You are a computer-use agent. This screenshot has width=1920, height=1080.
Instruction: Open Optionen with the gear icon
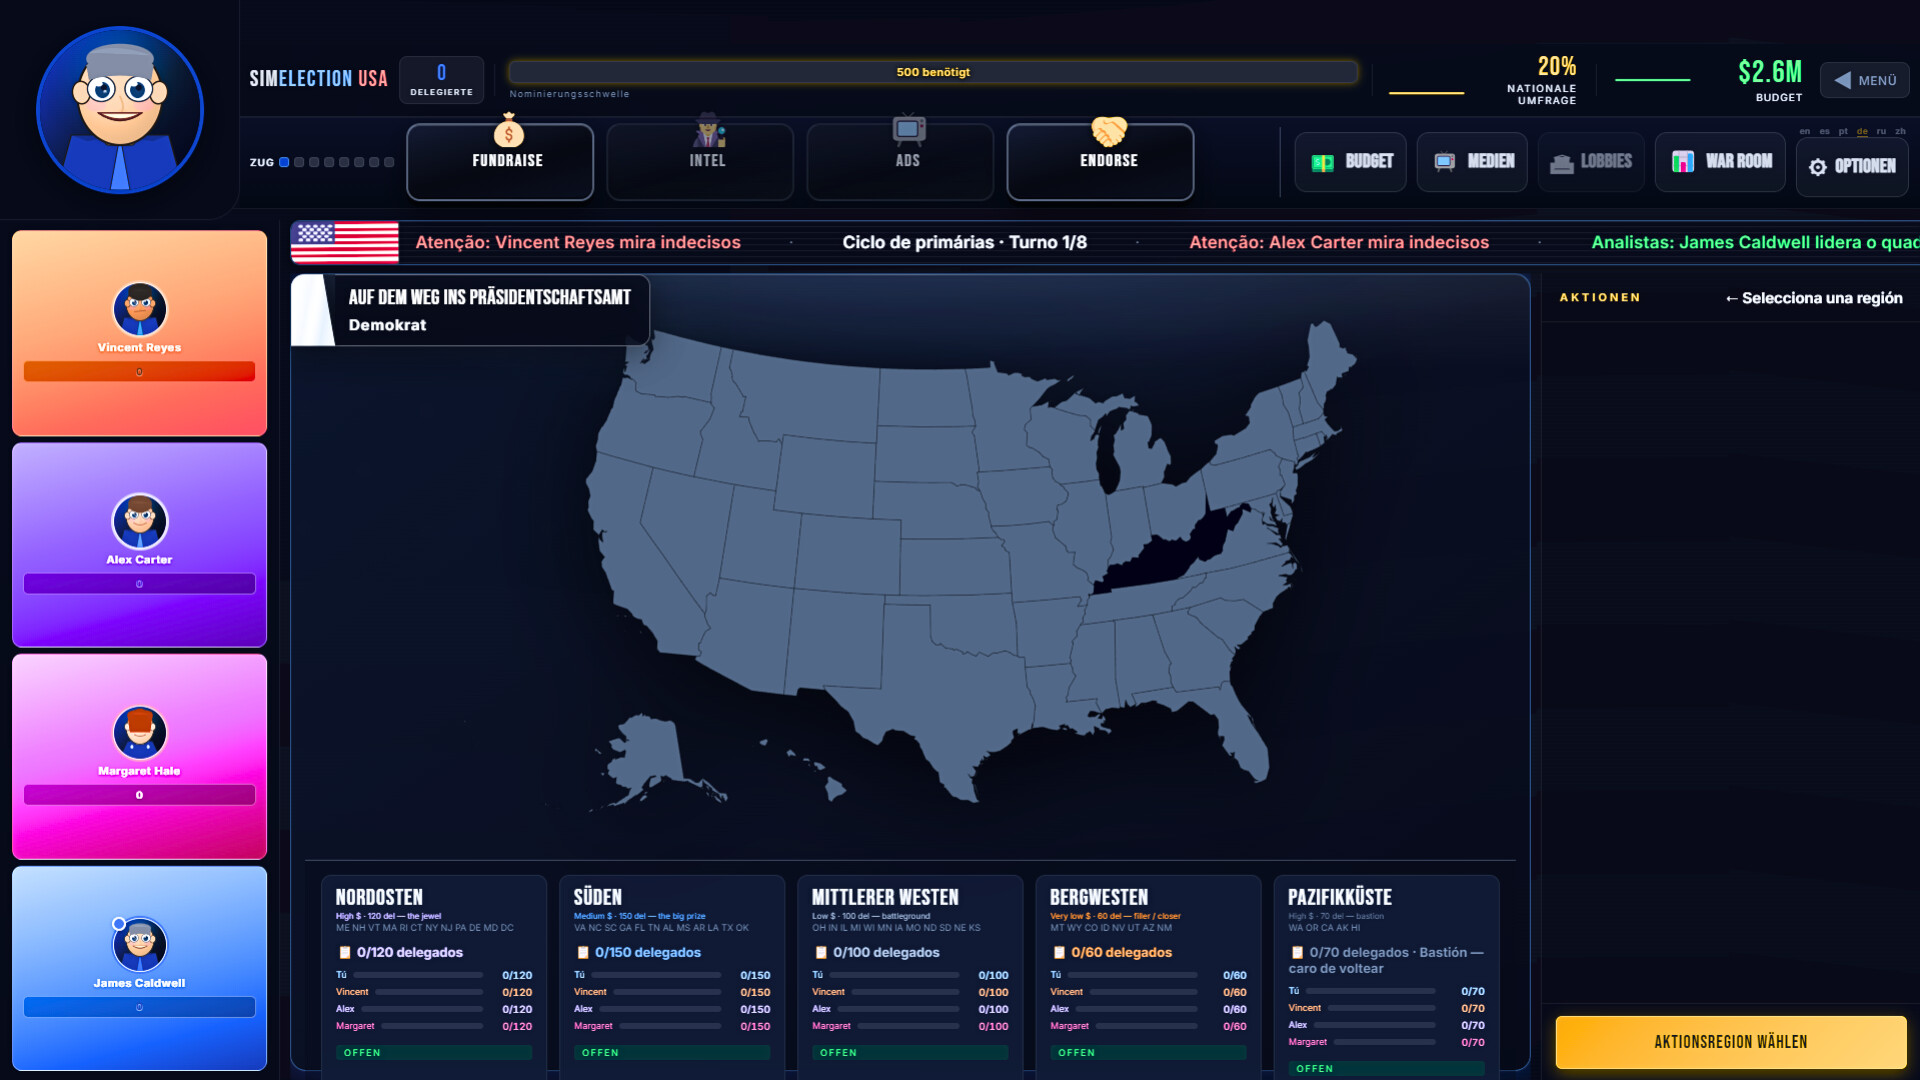1818,167
